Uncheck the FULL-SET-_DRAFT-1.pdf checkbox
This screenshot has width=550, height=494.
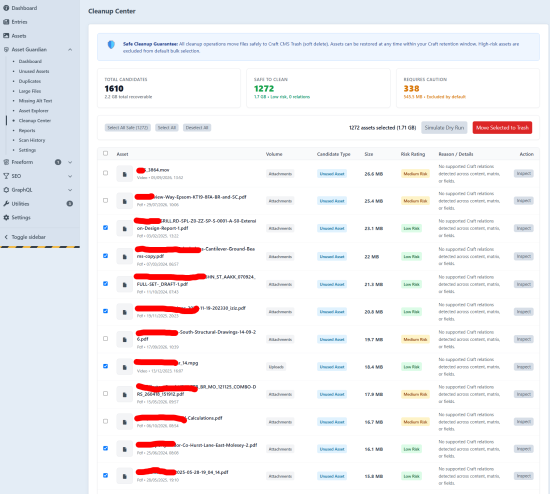[106, 283]
